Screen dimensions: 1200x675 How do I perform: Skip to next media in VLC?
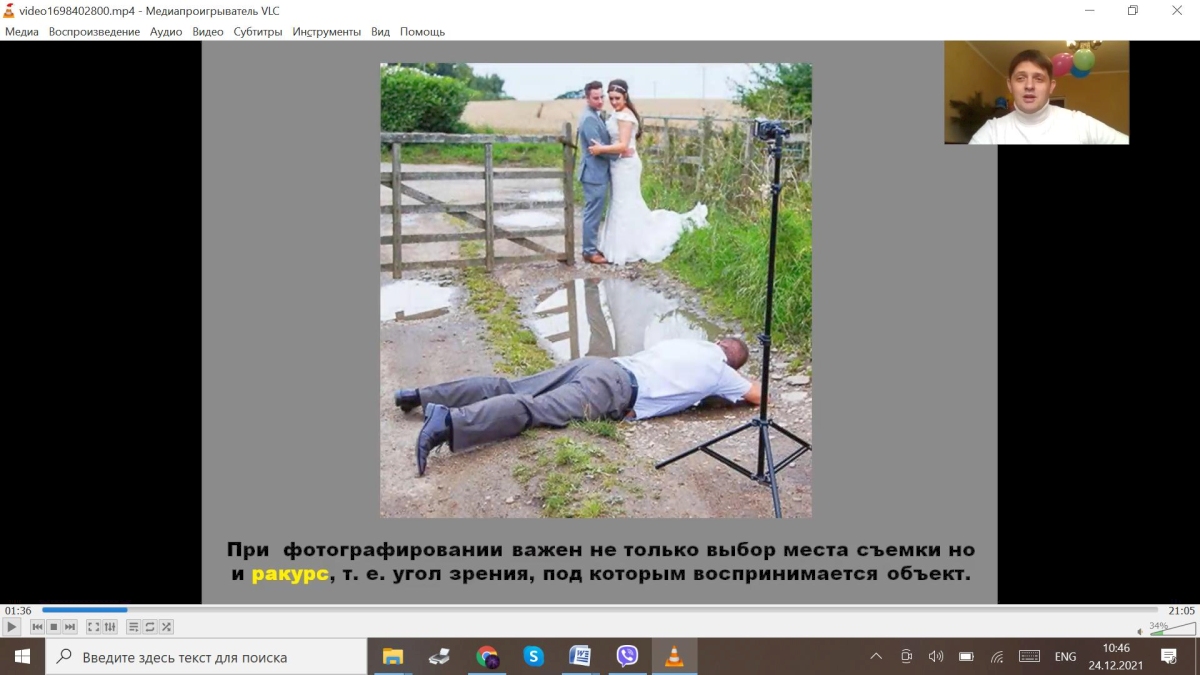(70, 627)
